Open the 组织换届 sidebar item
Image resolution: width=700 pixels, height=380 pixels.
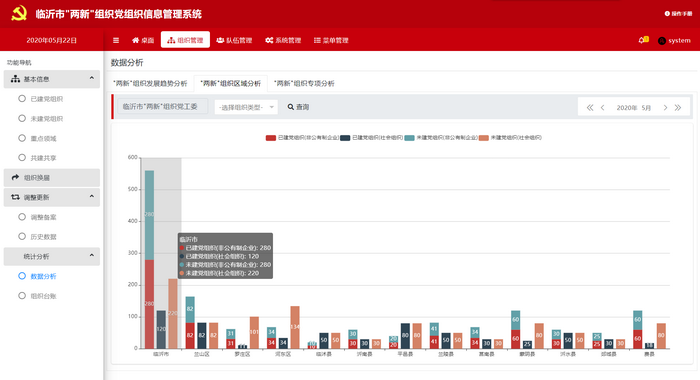click(52, 178)
